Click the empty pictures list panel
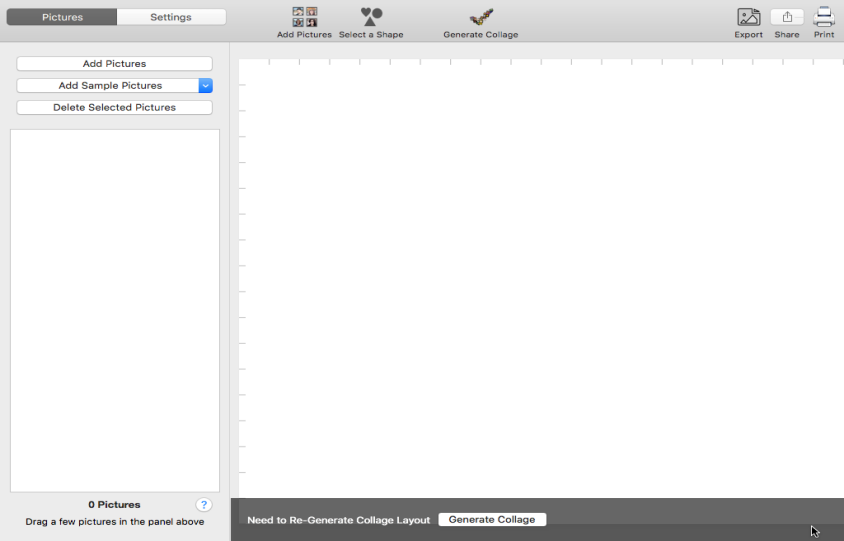Viewport: 844px width, 541px height. coord(115,310)
